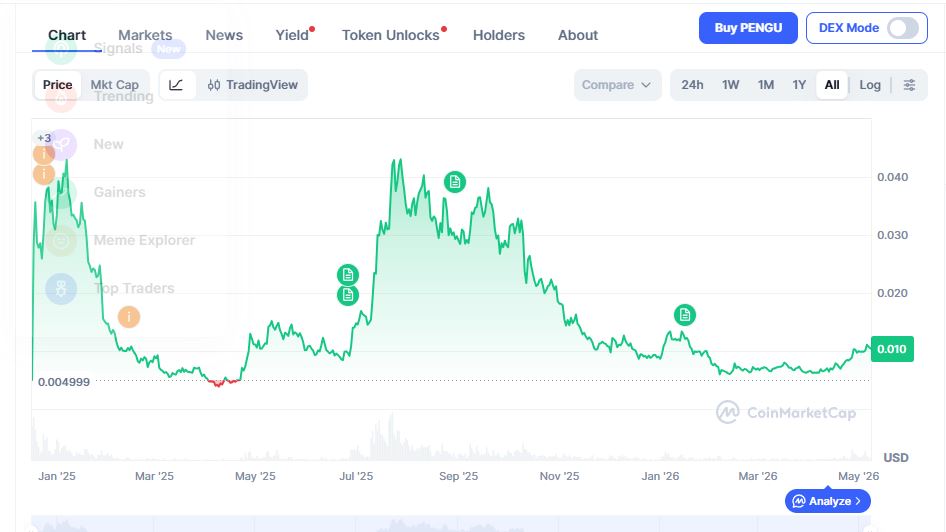The image size is (946, 532).
Task: Open the Token Unlocks tab
Action: click(390, 35)
